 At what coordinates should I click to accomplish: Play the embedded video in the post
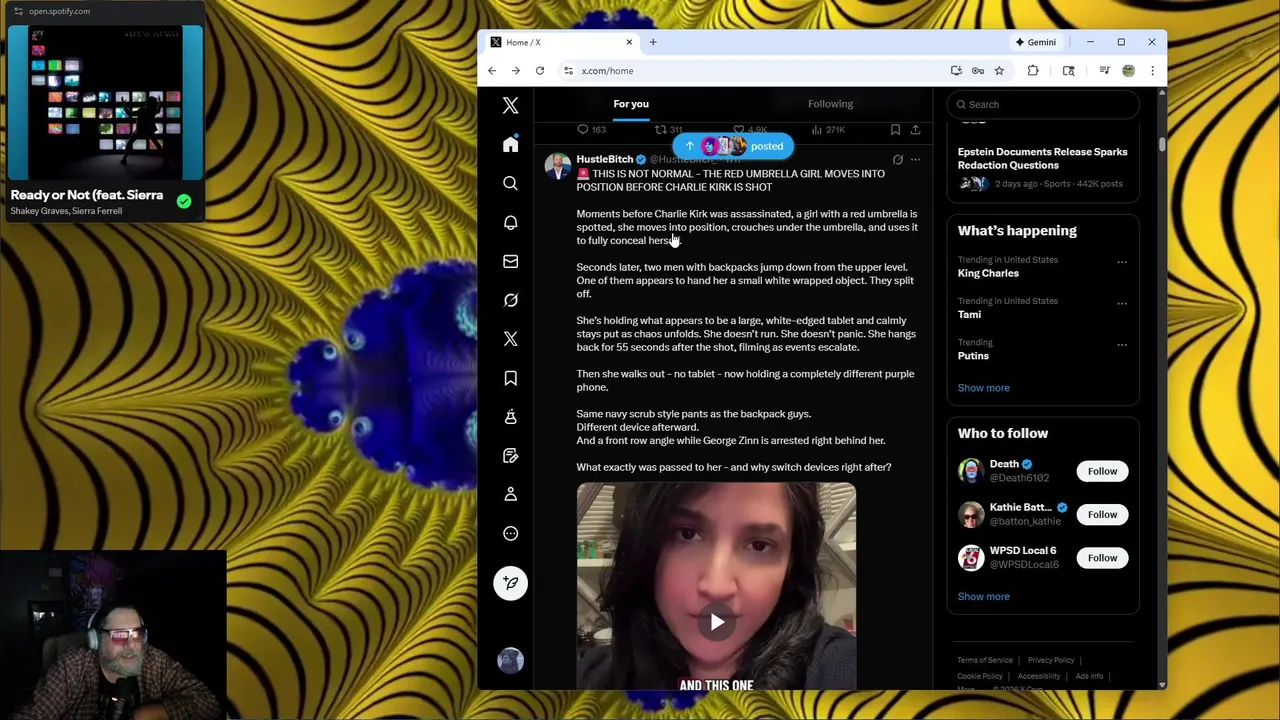point(717,622)
